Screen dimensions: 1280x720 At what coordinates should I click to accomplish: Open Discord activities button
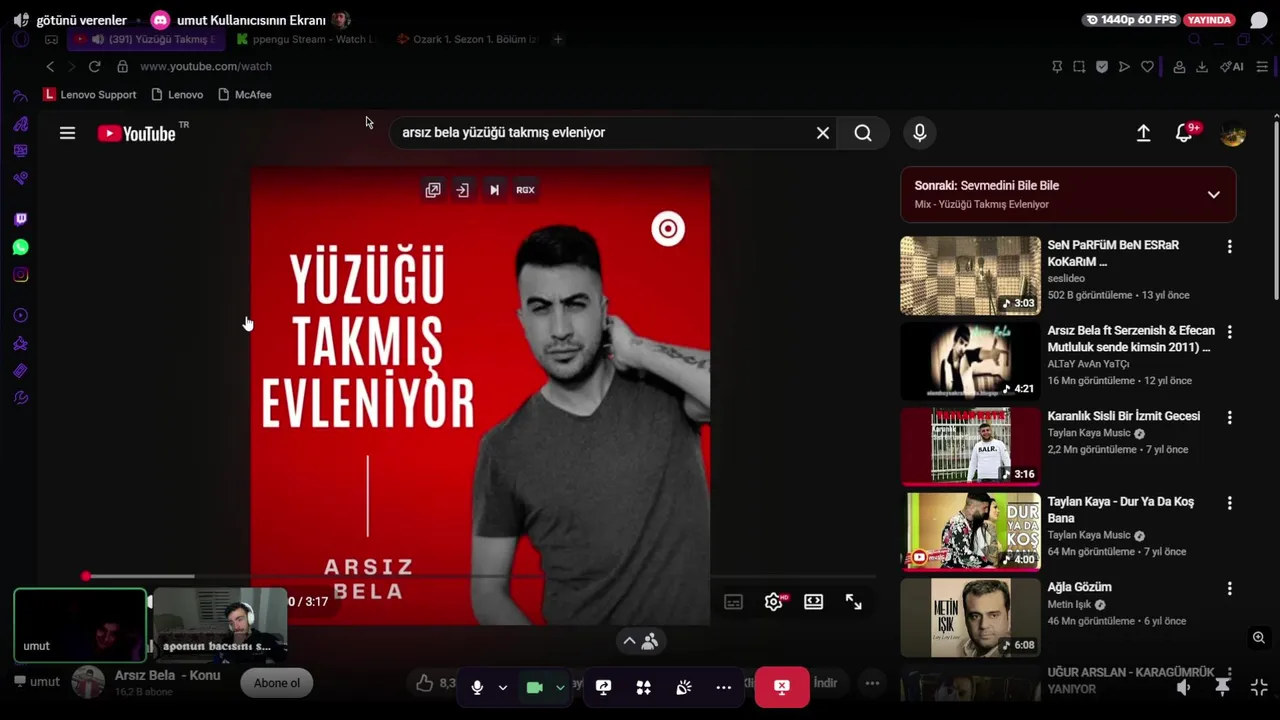click(644, 687)
